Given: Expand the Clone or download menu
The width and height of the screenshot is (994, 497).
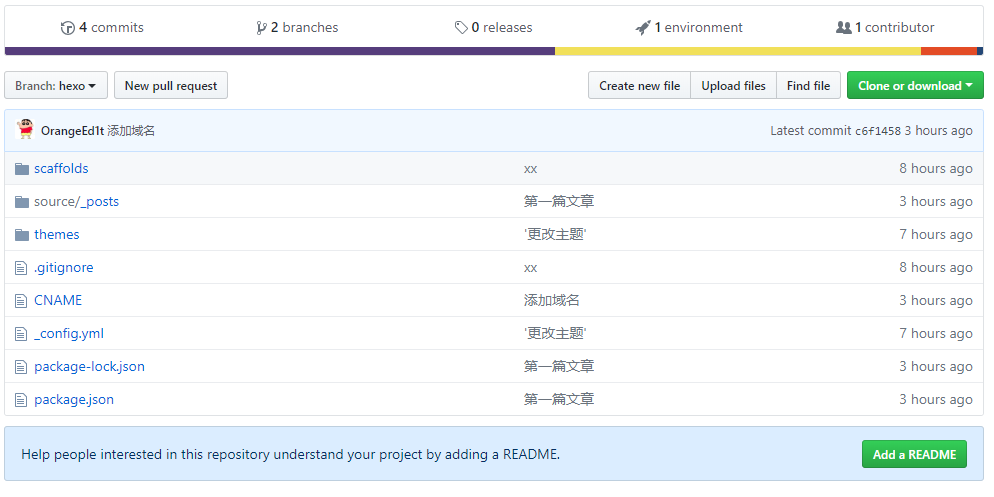Looking at the screenshot, I should tap(914, 86).
